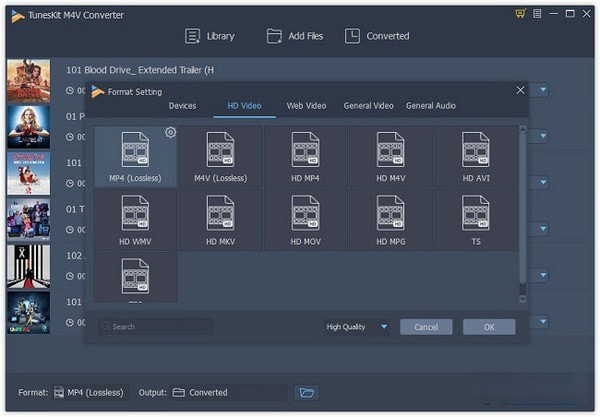Pick the HD WMV format icon

click(135, 214)
